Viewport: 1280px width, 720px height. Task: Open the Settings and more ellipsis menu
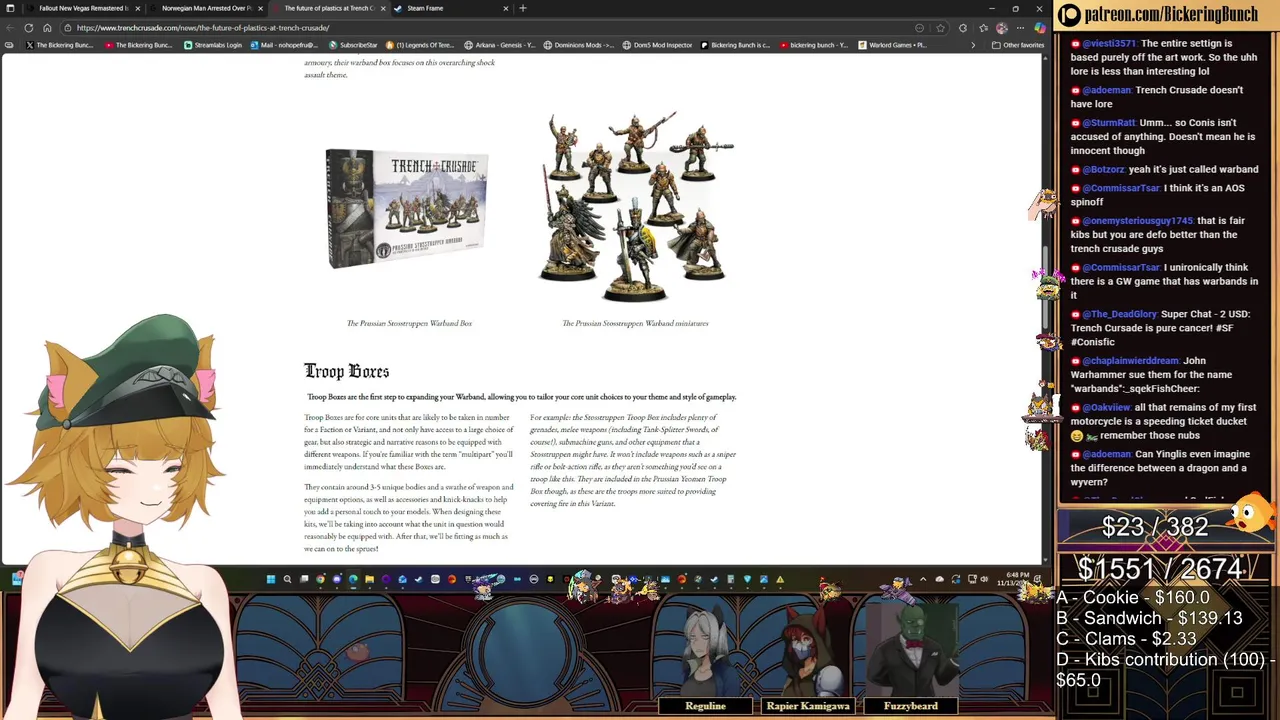[1020, 28]
